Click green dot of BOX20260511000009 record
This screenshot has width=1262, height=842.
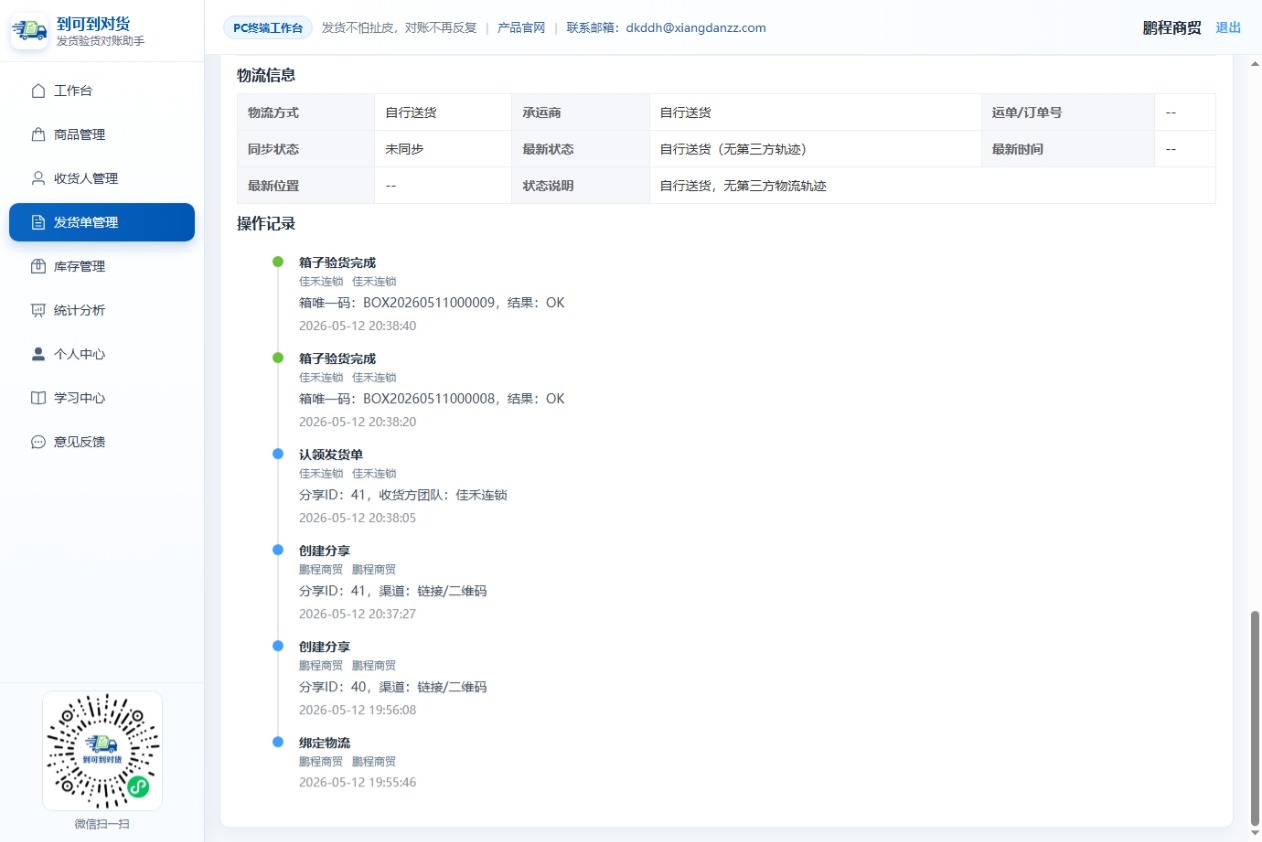tap(278, 262)
